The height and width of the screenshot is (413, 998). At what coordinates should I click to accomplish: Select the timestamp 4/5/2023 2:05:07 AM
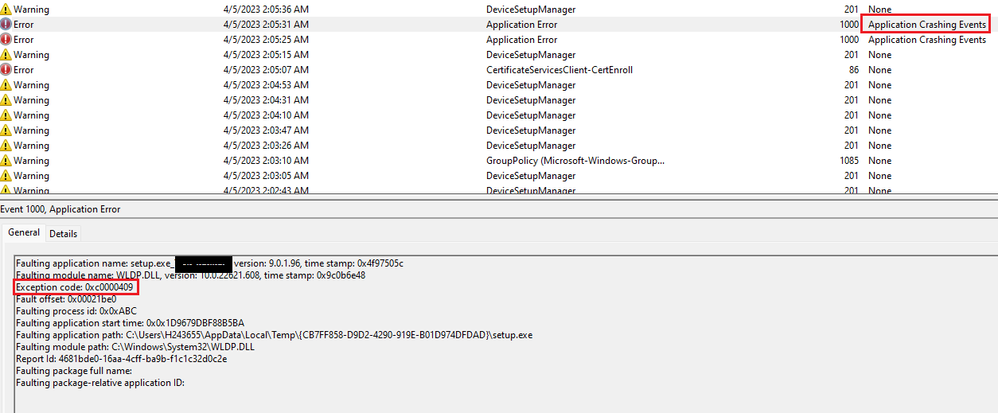pos(266,70)
